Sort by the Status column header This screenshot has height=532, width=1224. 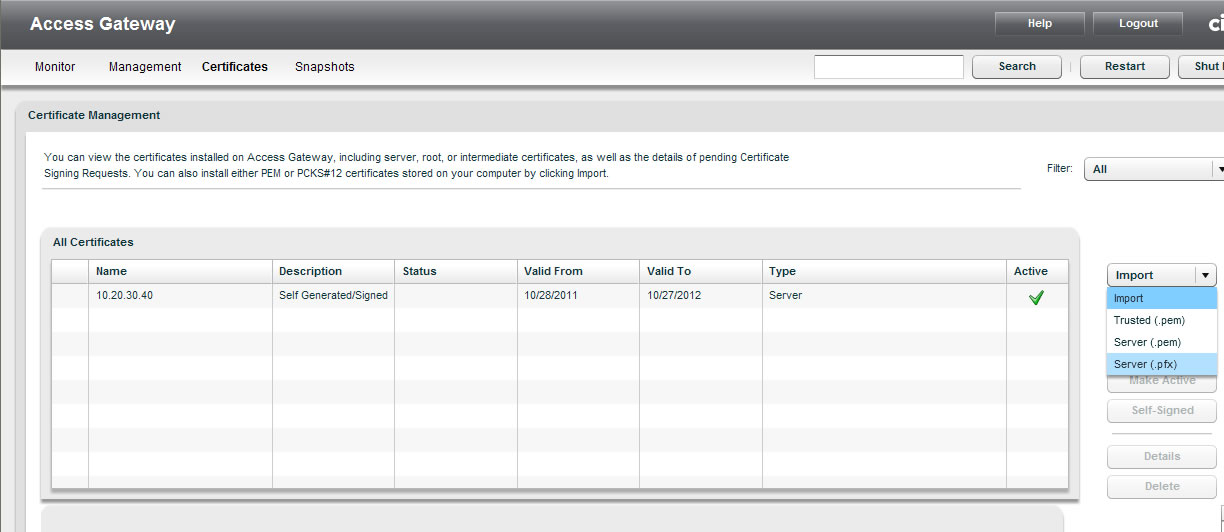coord(455,272)
